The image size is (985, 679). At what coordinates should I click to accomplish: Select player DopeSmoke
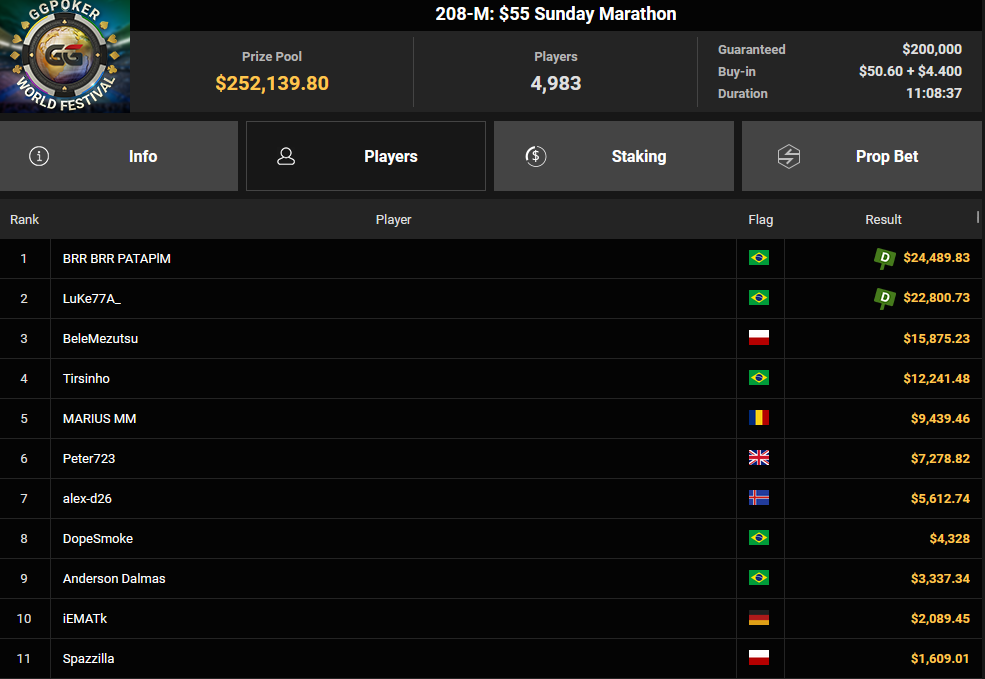coord(98,538)
